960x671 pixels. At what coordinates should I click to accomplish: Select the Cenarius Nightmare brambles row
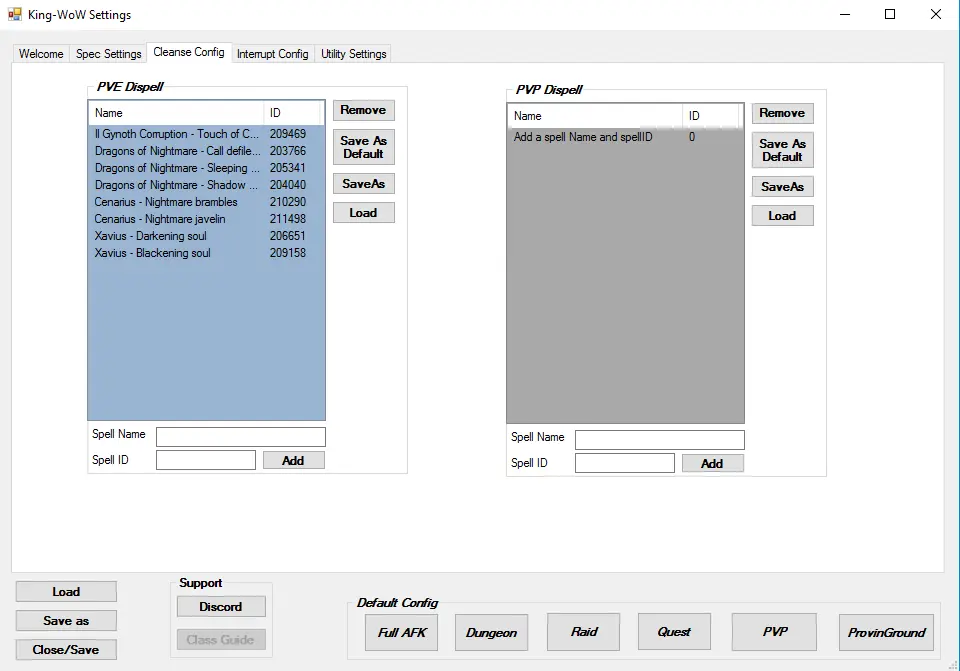(x=206, y=202)
